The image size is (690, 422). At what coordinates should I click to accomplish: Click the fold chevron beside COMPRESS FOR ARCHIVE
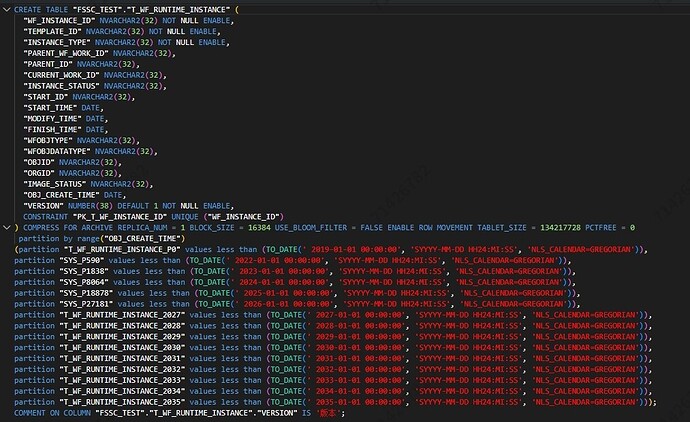pyautogui.click(x=6, y=227)
